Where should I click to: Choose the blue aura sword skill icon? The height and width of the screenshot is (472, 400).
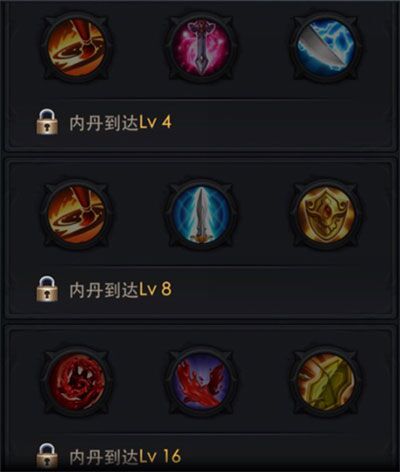point(201,215)
